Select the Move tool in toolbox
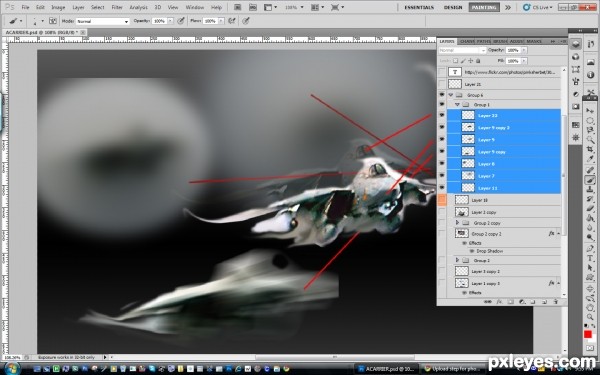Image resolution: width=600 pixels, height=375 pixels. pos(590,110)
